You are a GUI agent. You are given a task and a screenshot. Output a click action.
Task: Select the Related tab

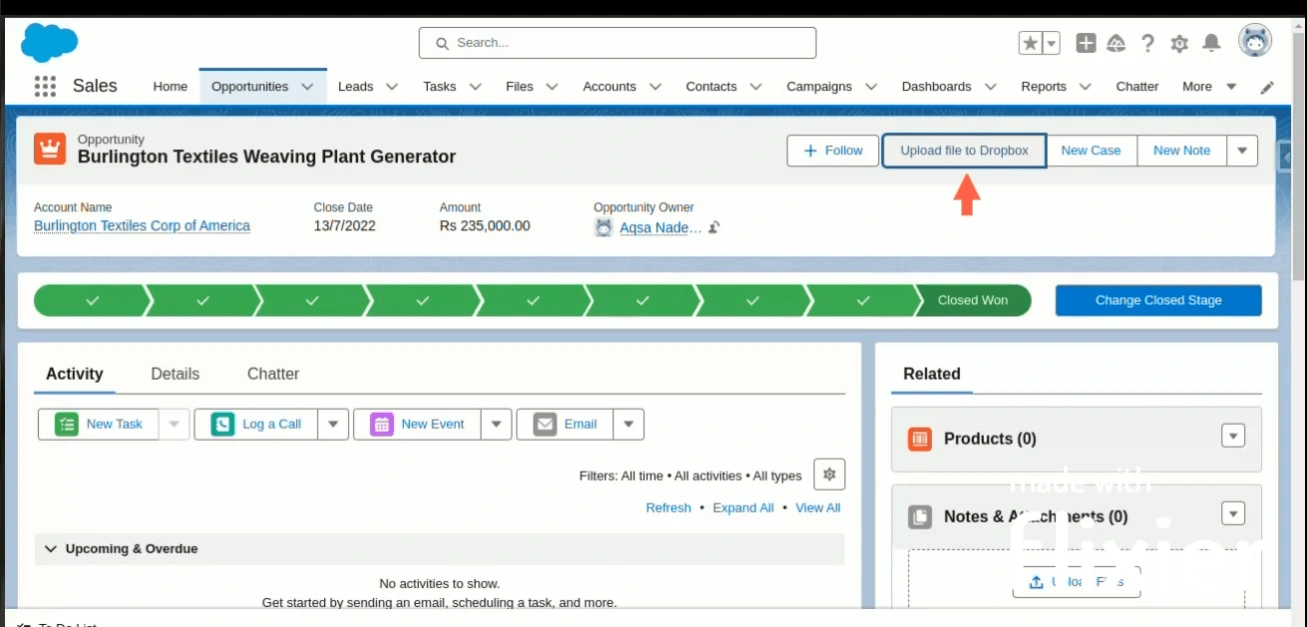pos(931,373)
